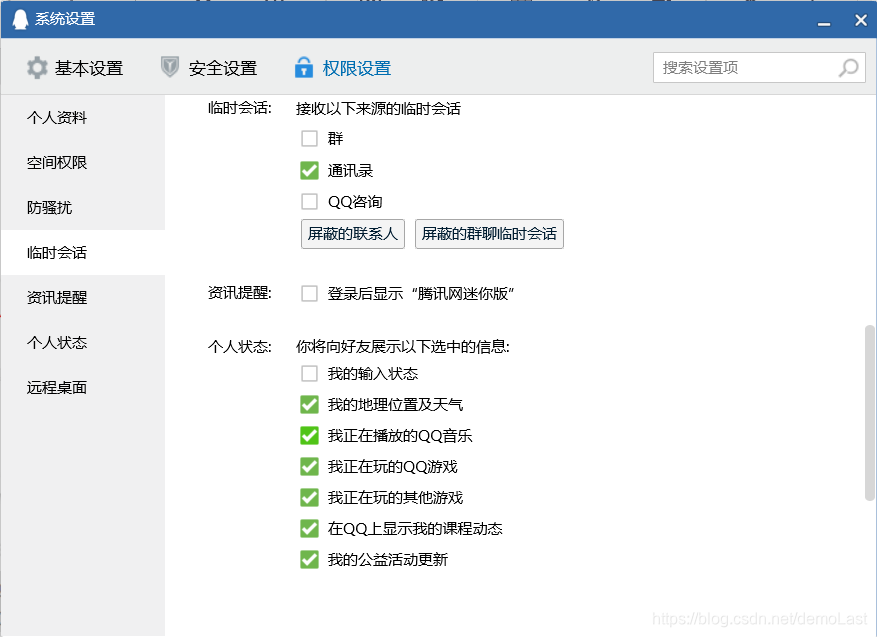Uncheck 我正在玩的其他游戏
877x637 pixels.
coord(309,497)
